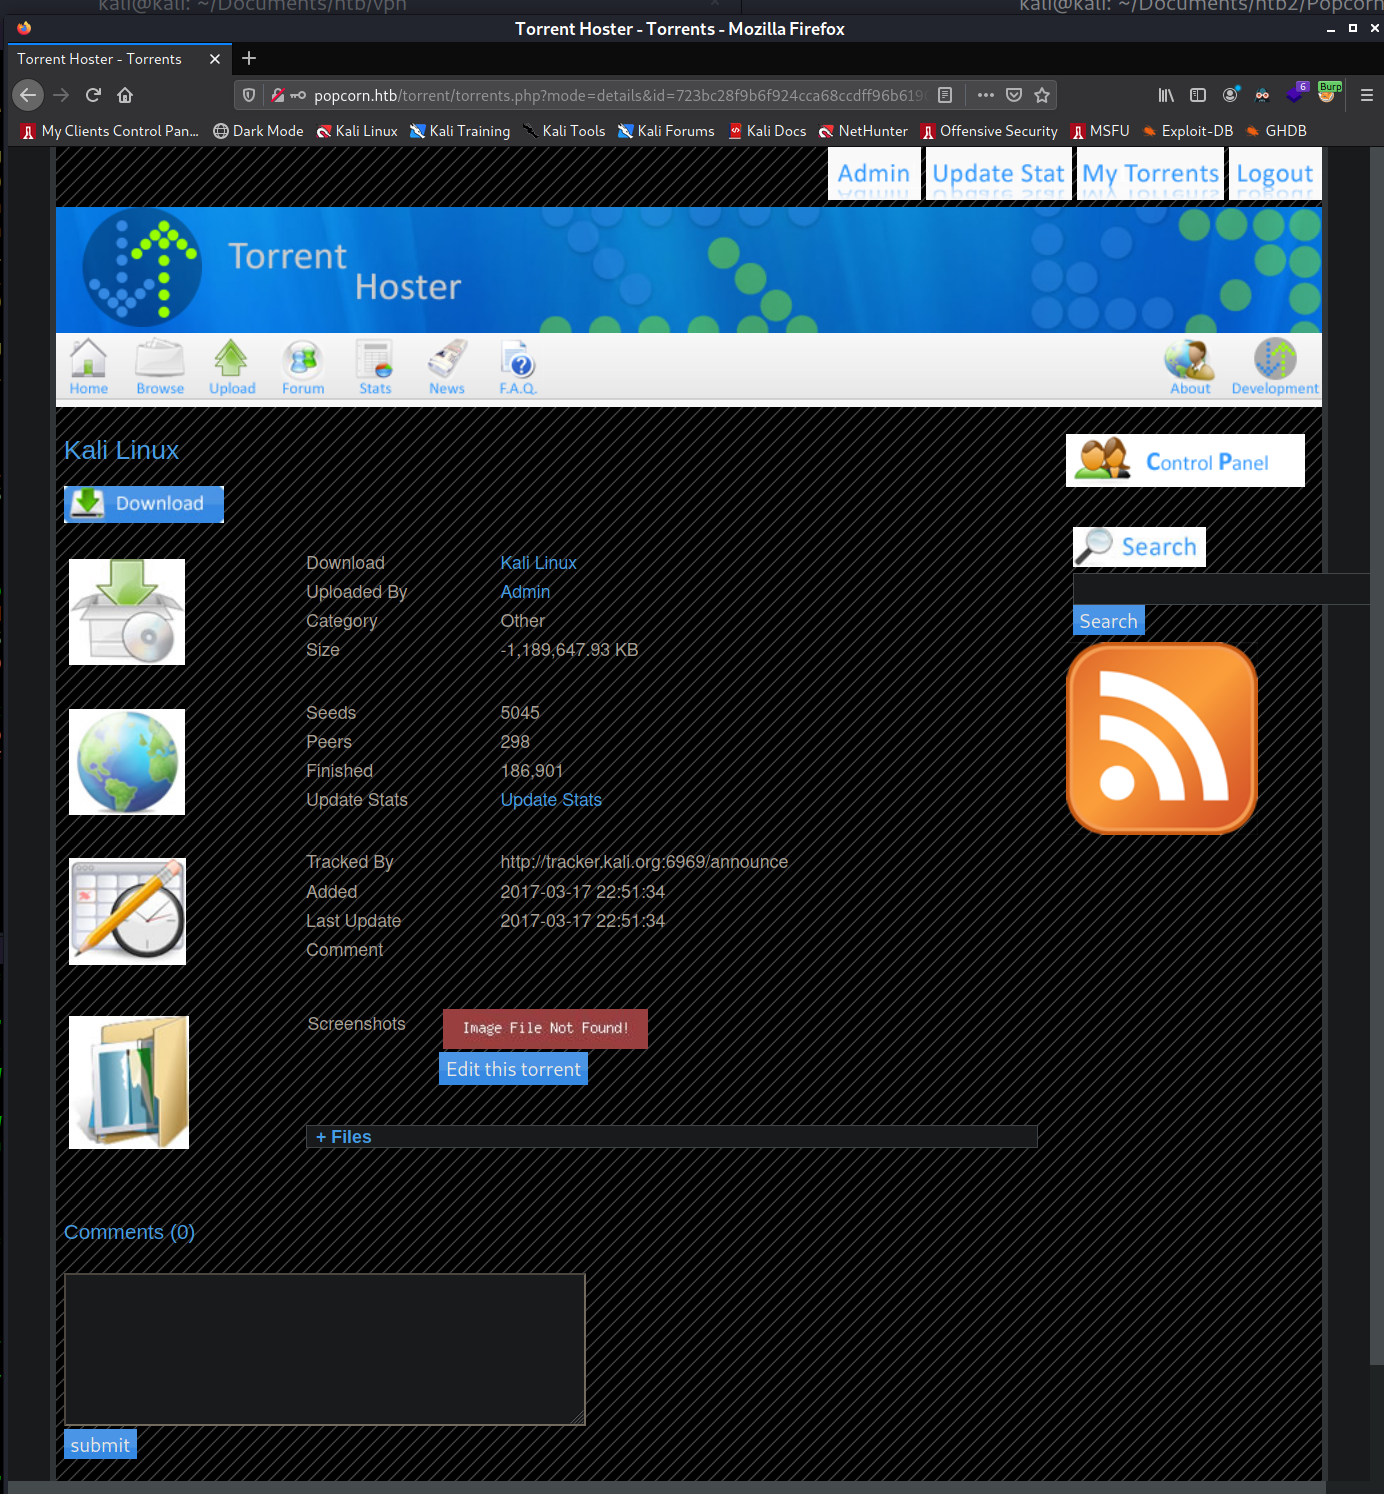Visit the Forum icon
Viewport: 1384px width, 1494px height.
[303, 367]
